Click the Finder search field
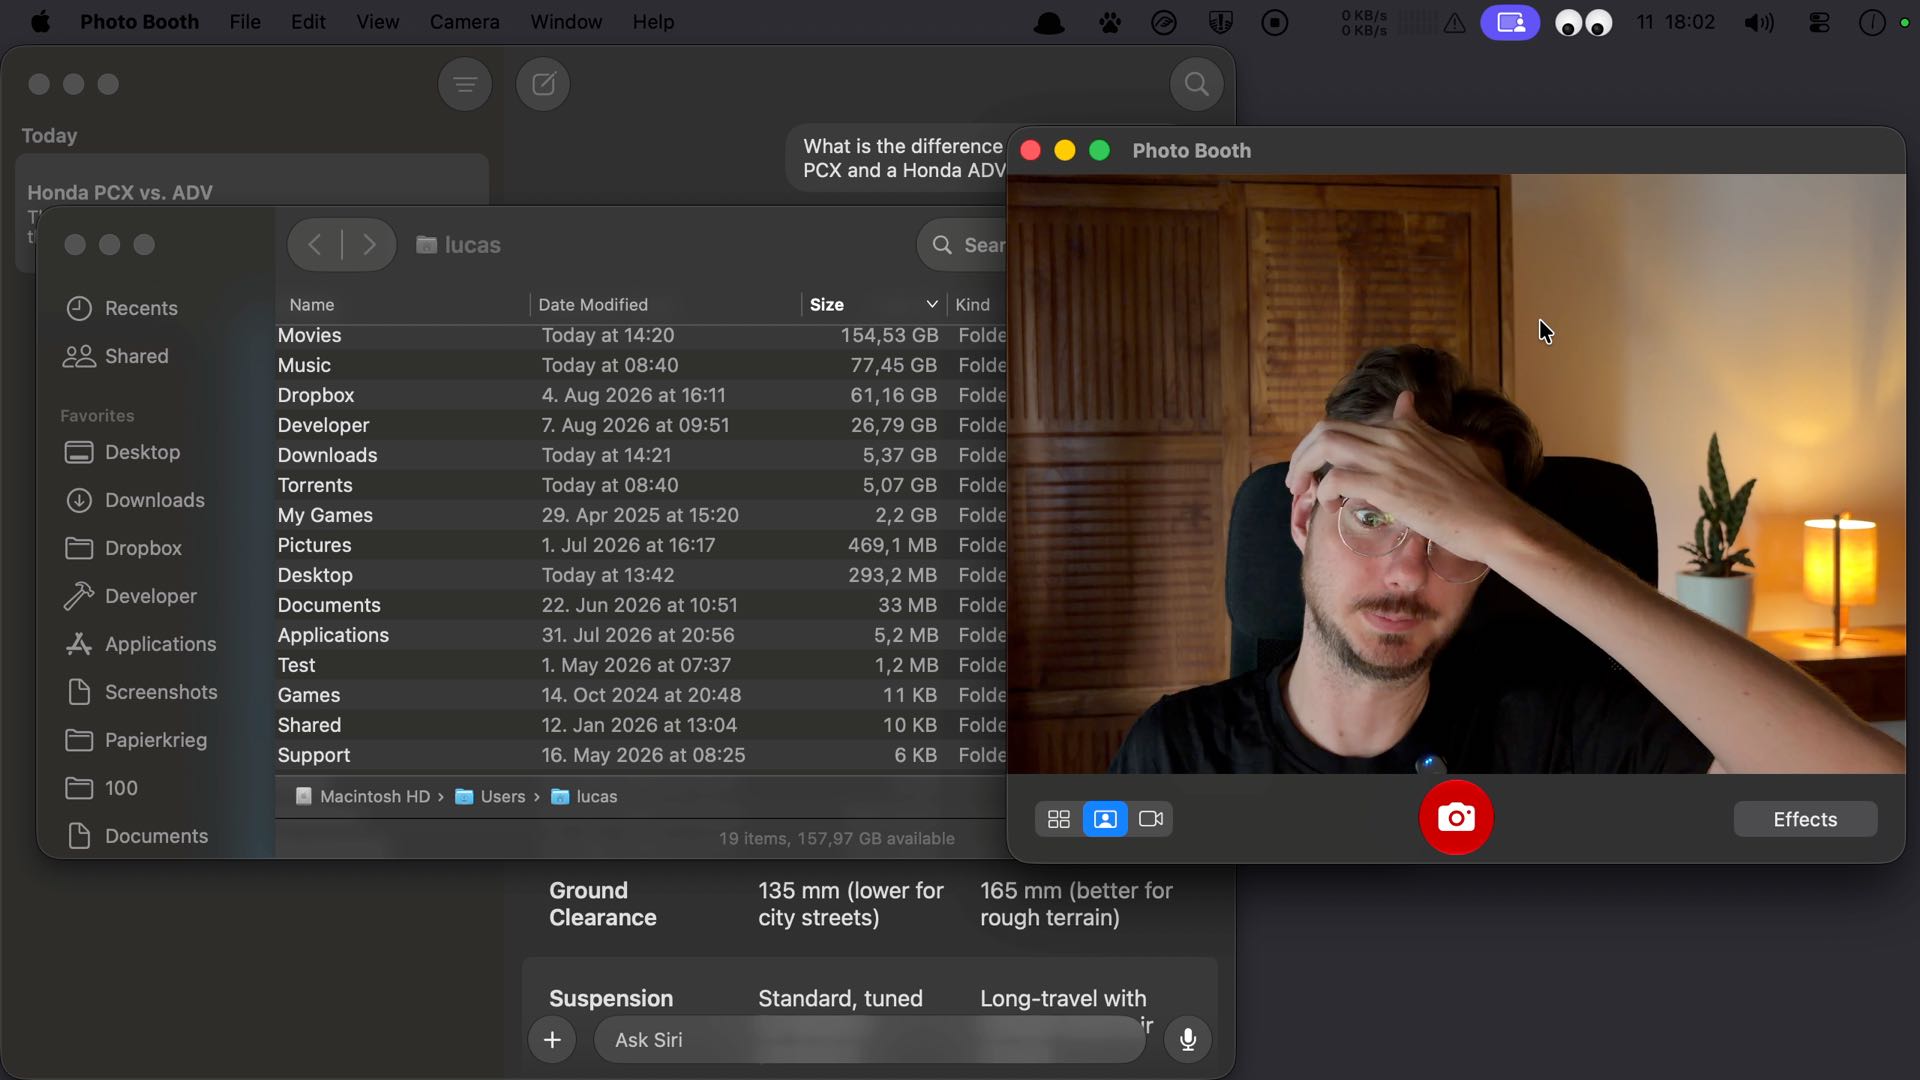This screenshot has height=1080, width=1920. (964, 245)
